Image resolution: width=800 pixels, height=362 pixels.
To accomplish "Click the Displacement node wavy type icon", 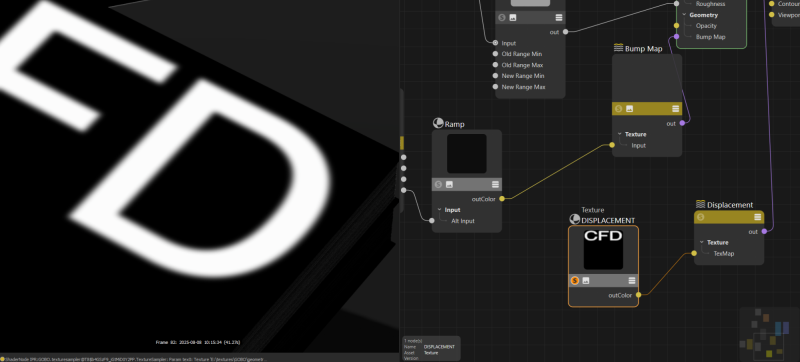I will (x=701, y=204).
